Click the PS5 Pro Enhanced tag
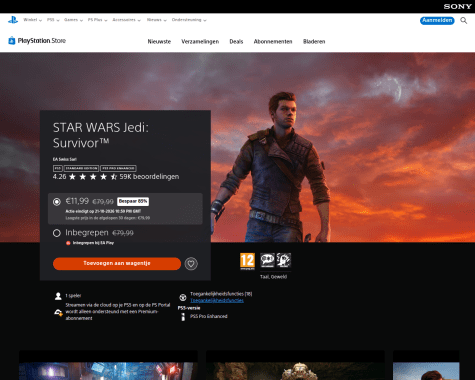Screen dimensions: 475x380 click(x=118, y=168)
